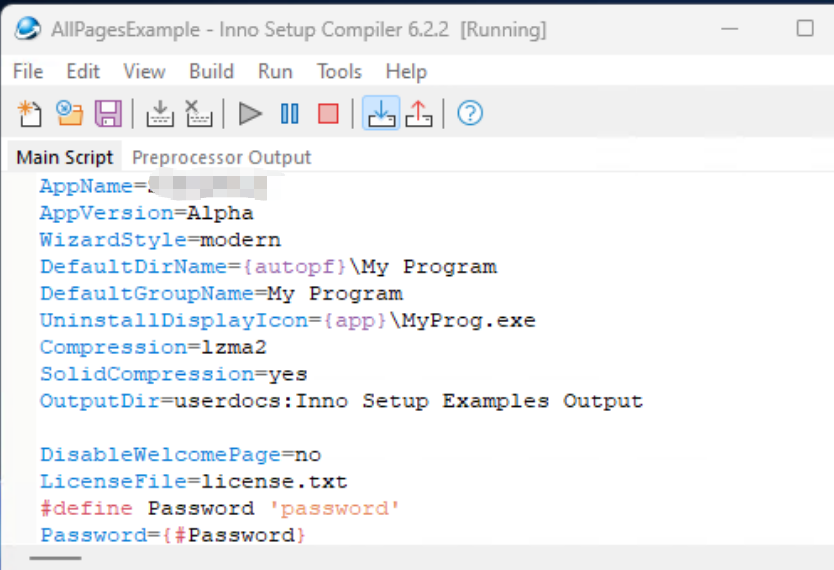The width and height of the screenshot is (834, 570).
Task: Click the Target Setup toolbar icon
Action: click(381, 113)
